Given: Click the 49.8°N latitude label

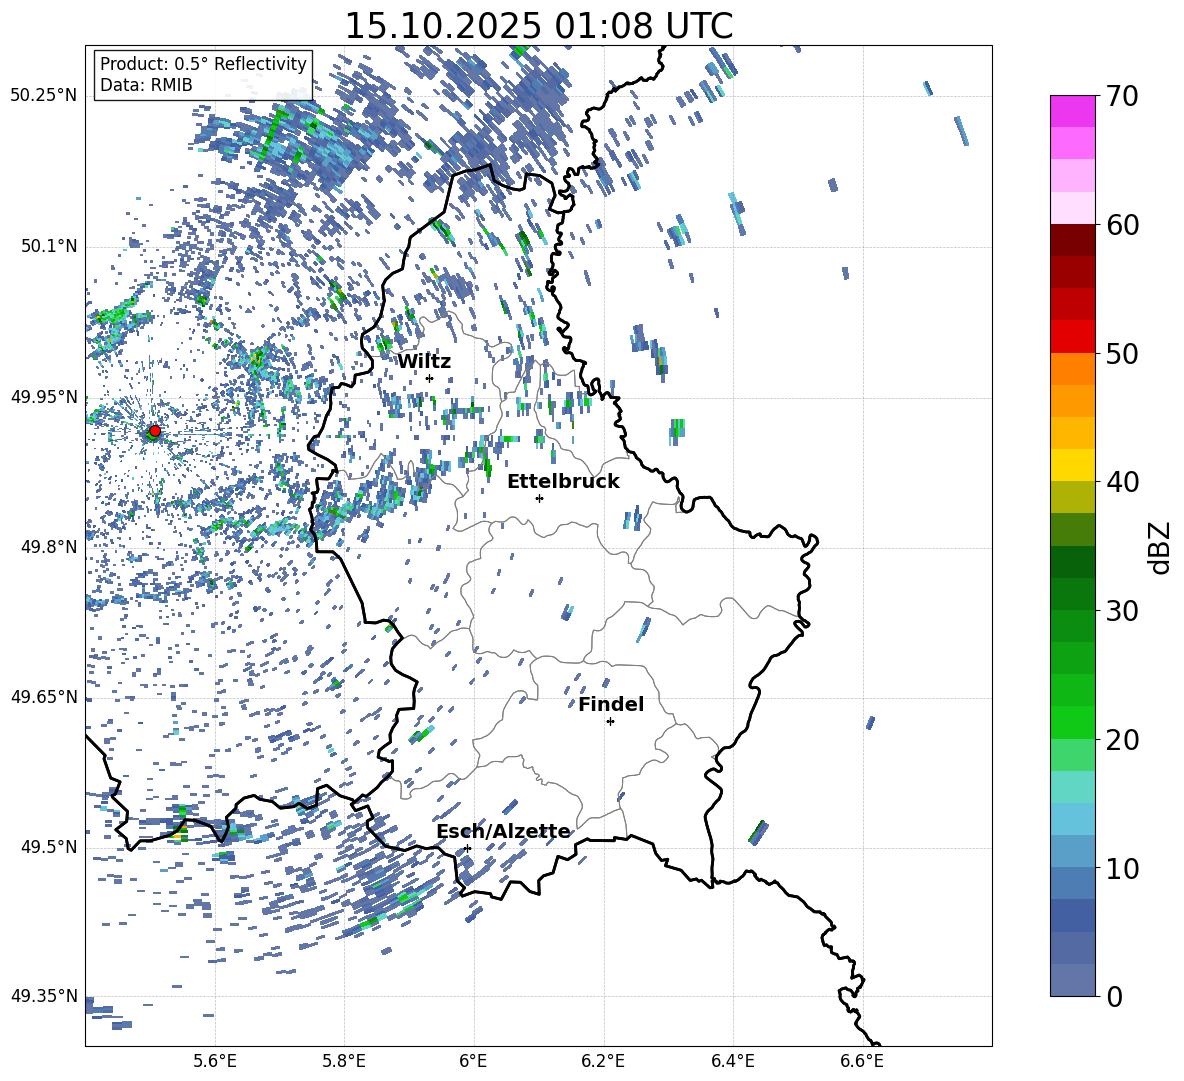Looking at the screenshot, I should 48,547.
